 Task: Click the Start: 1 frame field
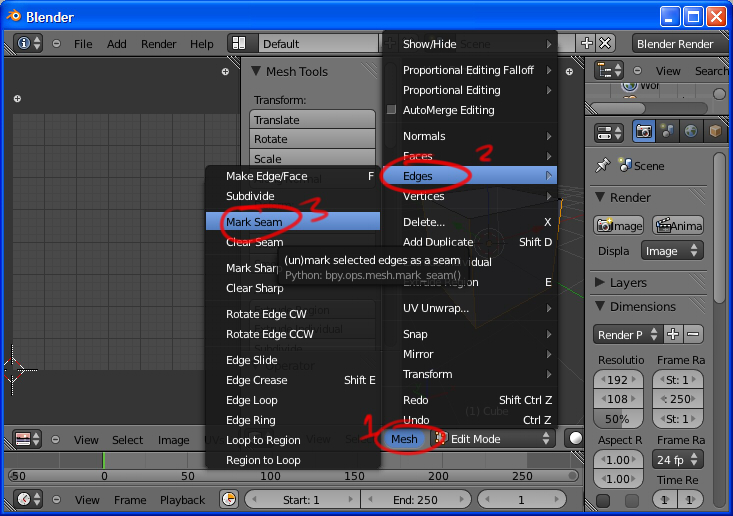(x=302, y=499)
